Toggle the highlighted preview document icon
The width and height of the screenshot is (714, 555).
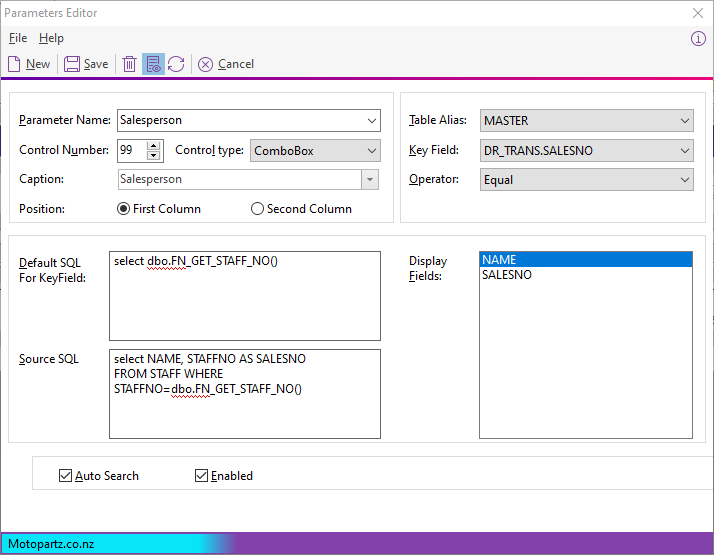[153, 64]
